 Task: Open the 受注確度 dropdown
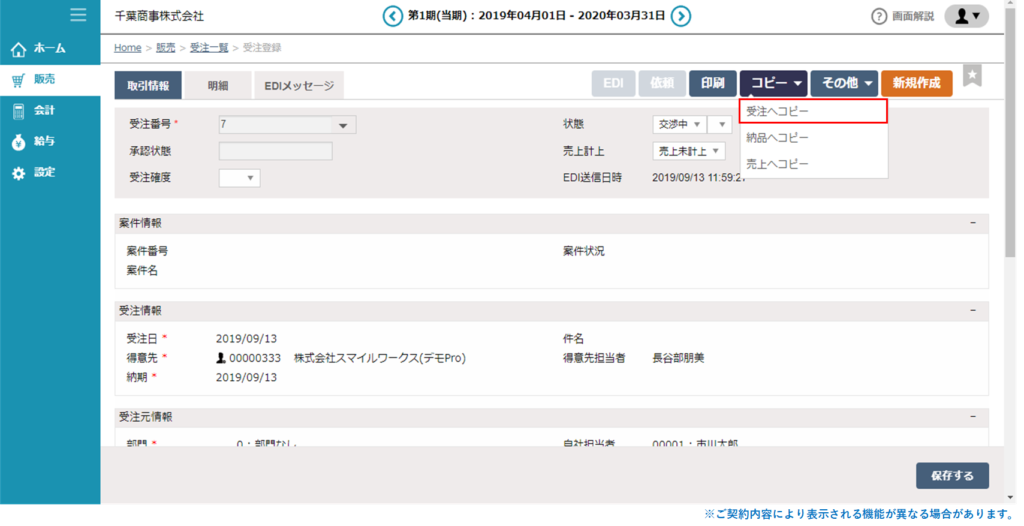click(x=239, y=178)
